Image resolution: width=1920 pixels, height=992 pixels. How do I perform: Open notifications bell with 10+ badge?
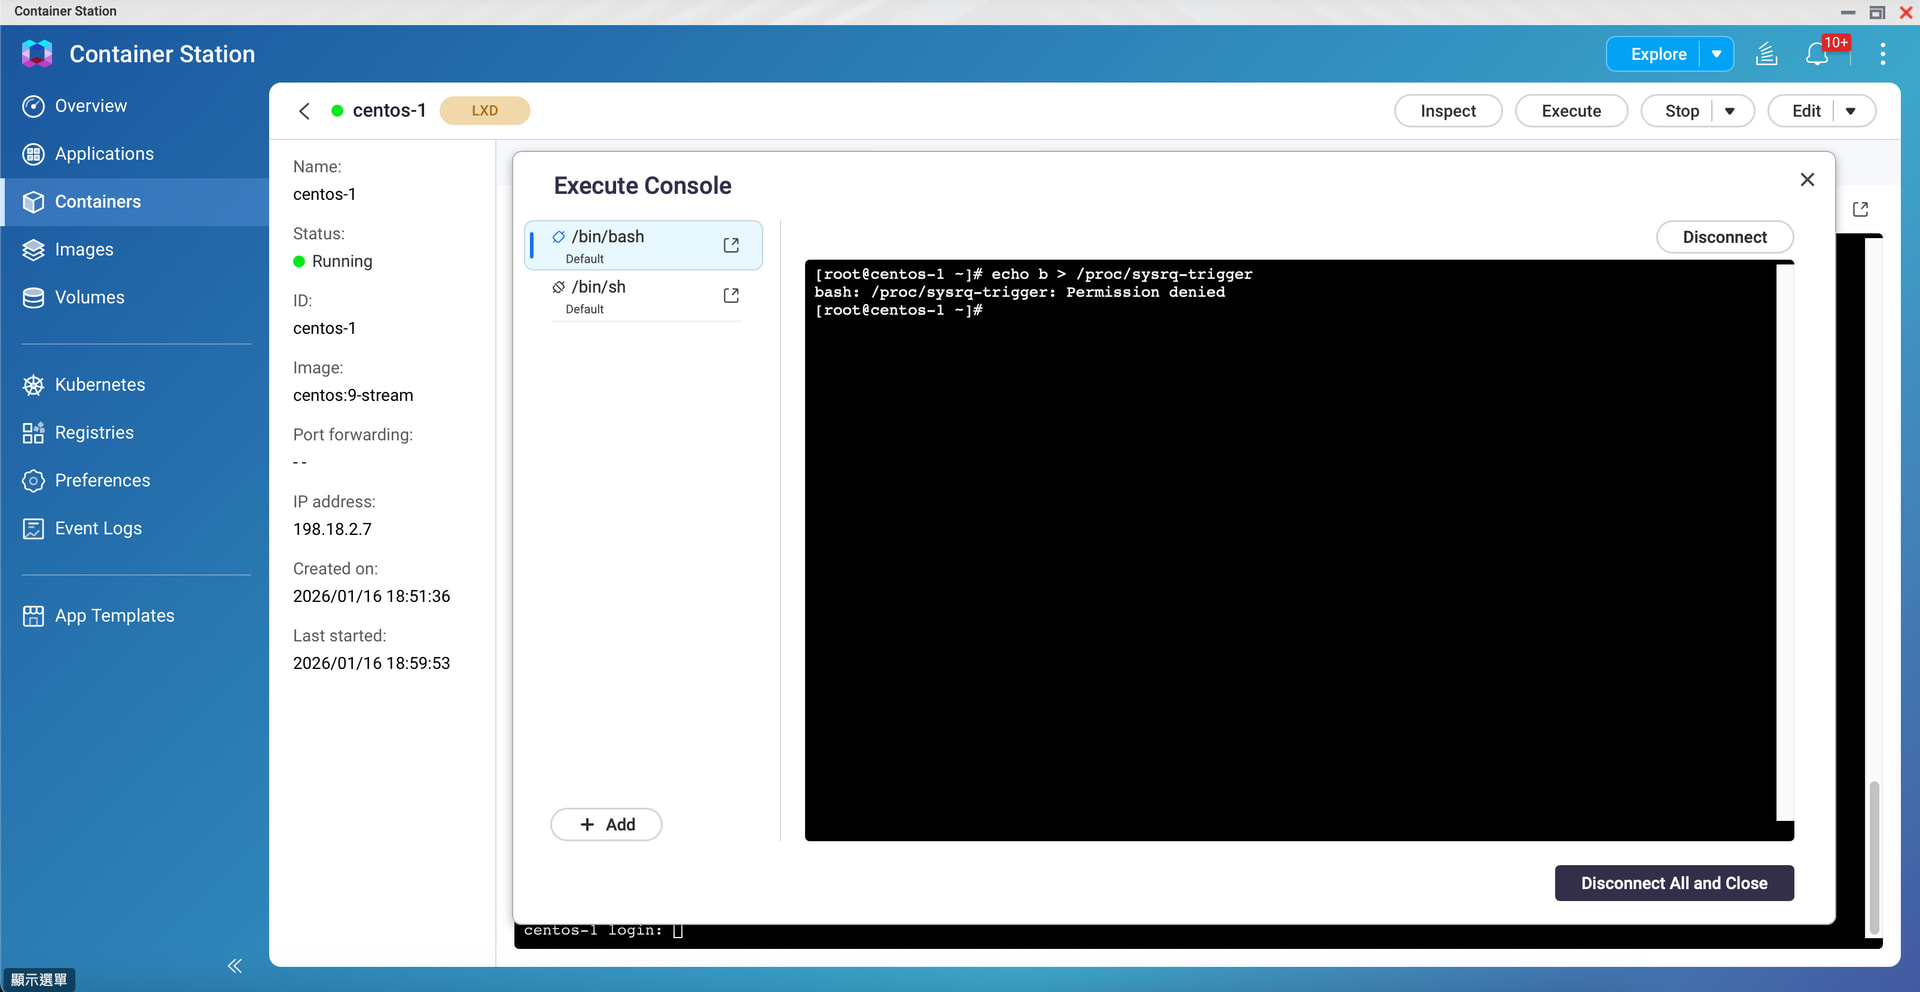[x=1818, y=55]
